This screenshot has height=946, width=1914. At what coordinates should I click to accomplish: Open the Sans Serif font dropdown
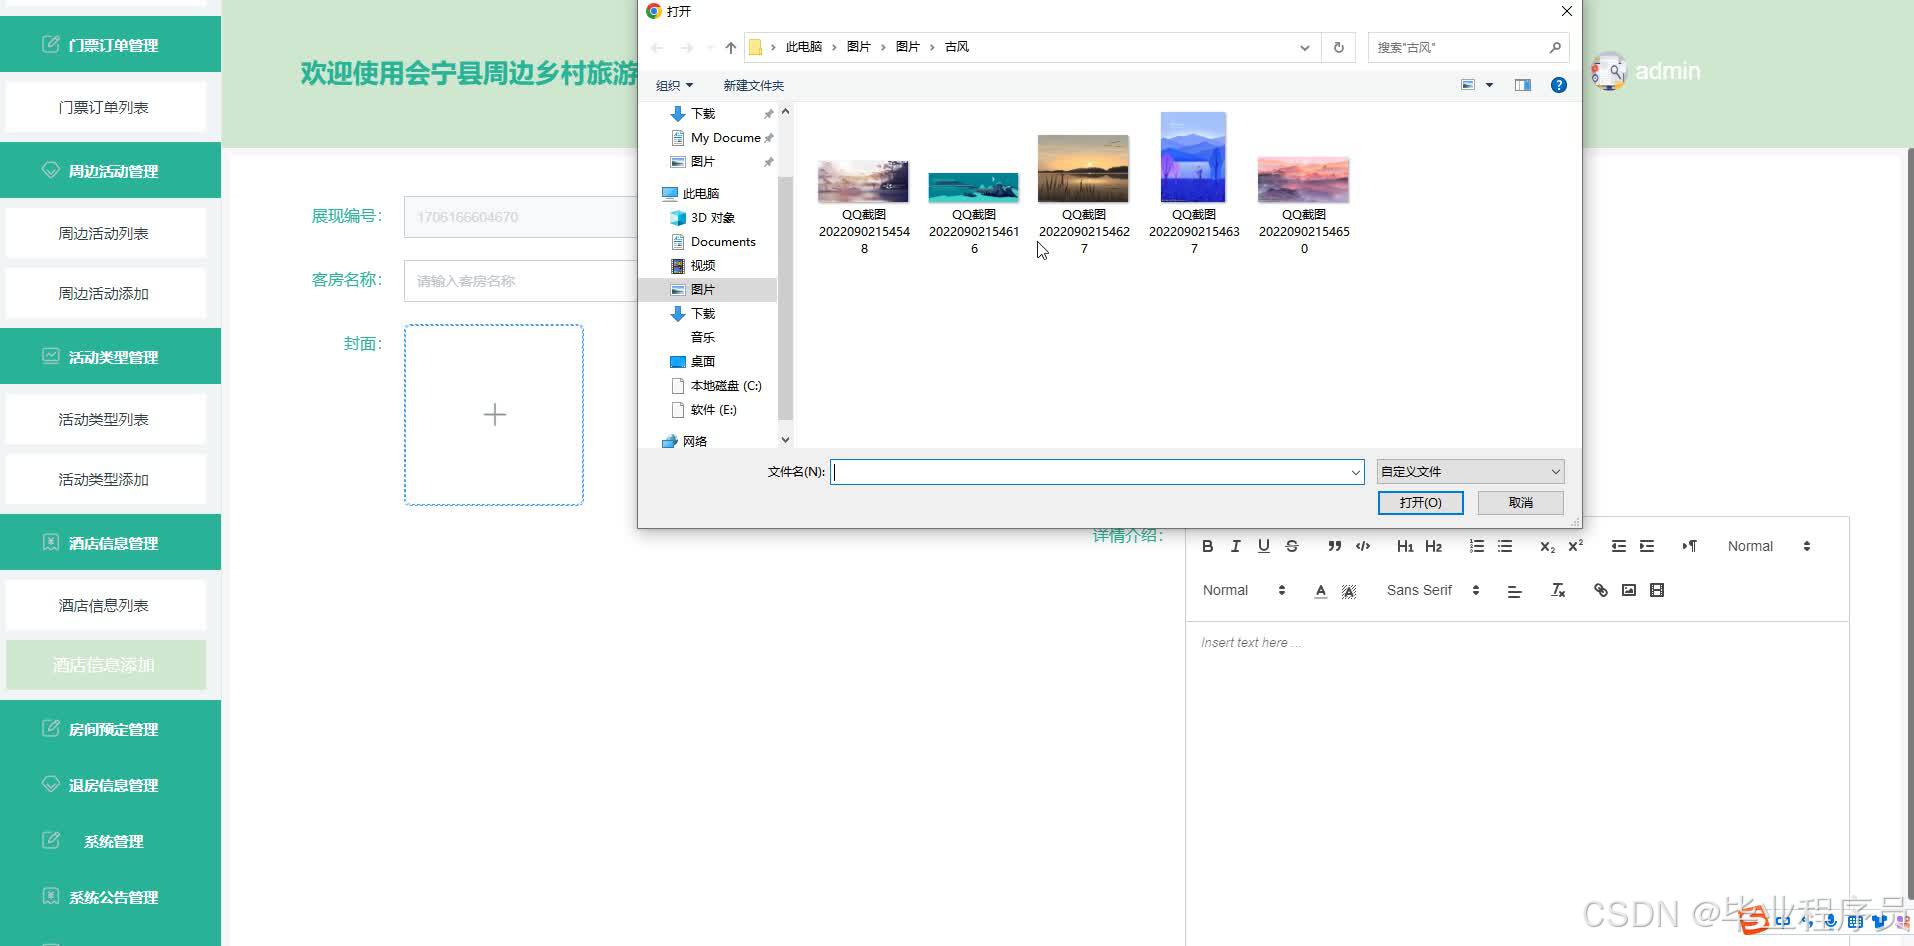point(1433,590)
